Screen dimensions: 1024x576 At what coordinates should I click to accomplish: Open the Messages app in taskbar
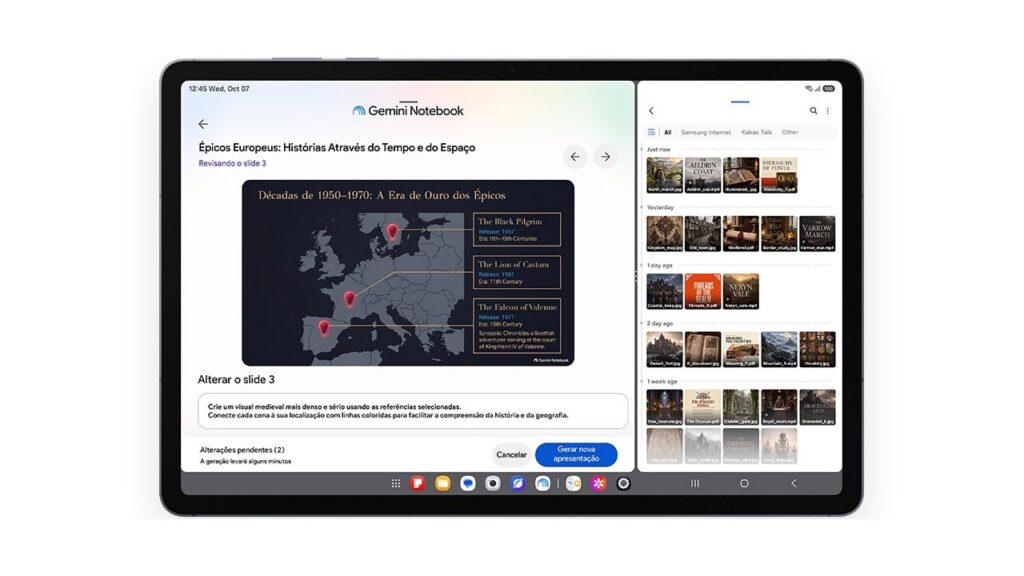468,483
